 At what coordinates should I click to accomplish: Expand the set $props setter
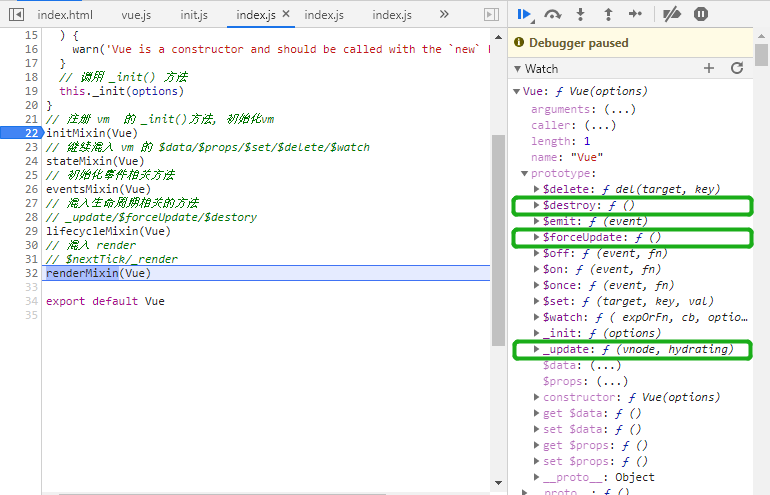537,461
